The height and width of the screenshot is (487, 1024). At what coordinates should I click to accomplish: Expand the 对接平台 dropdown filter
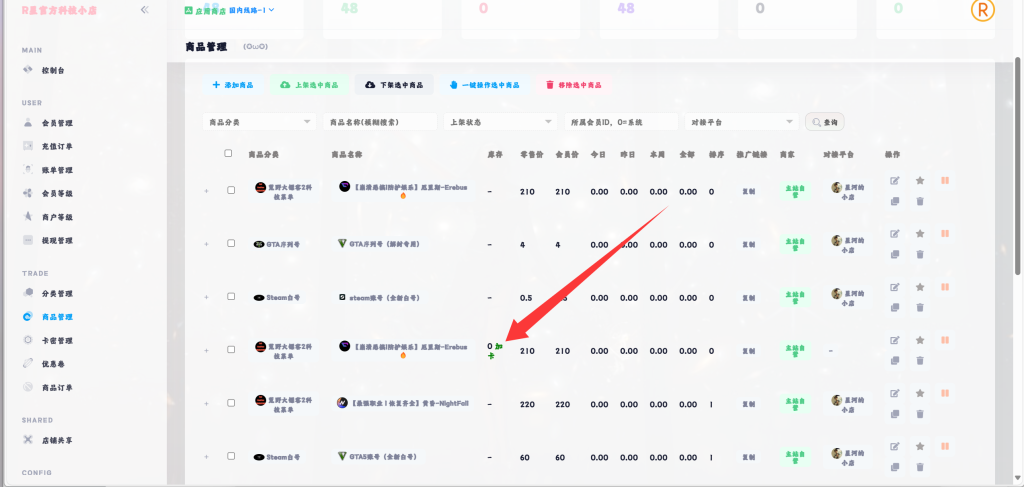click(x=741, y=122)
